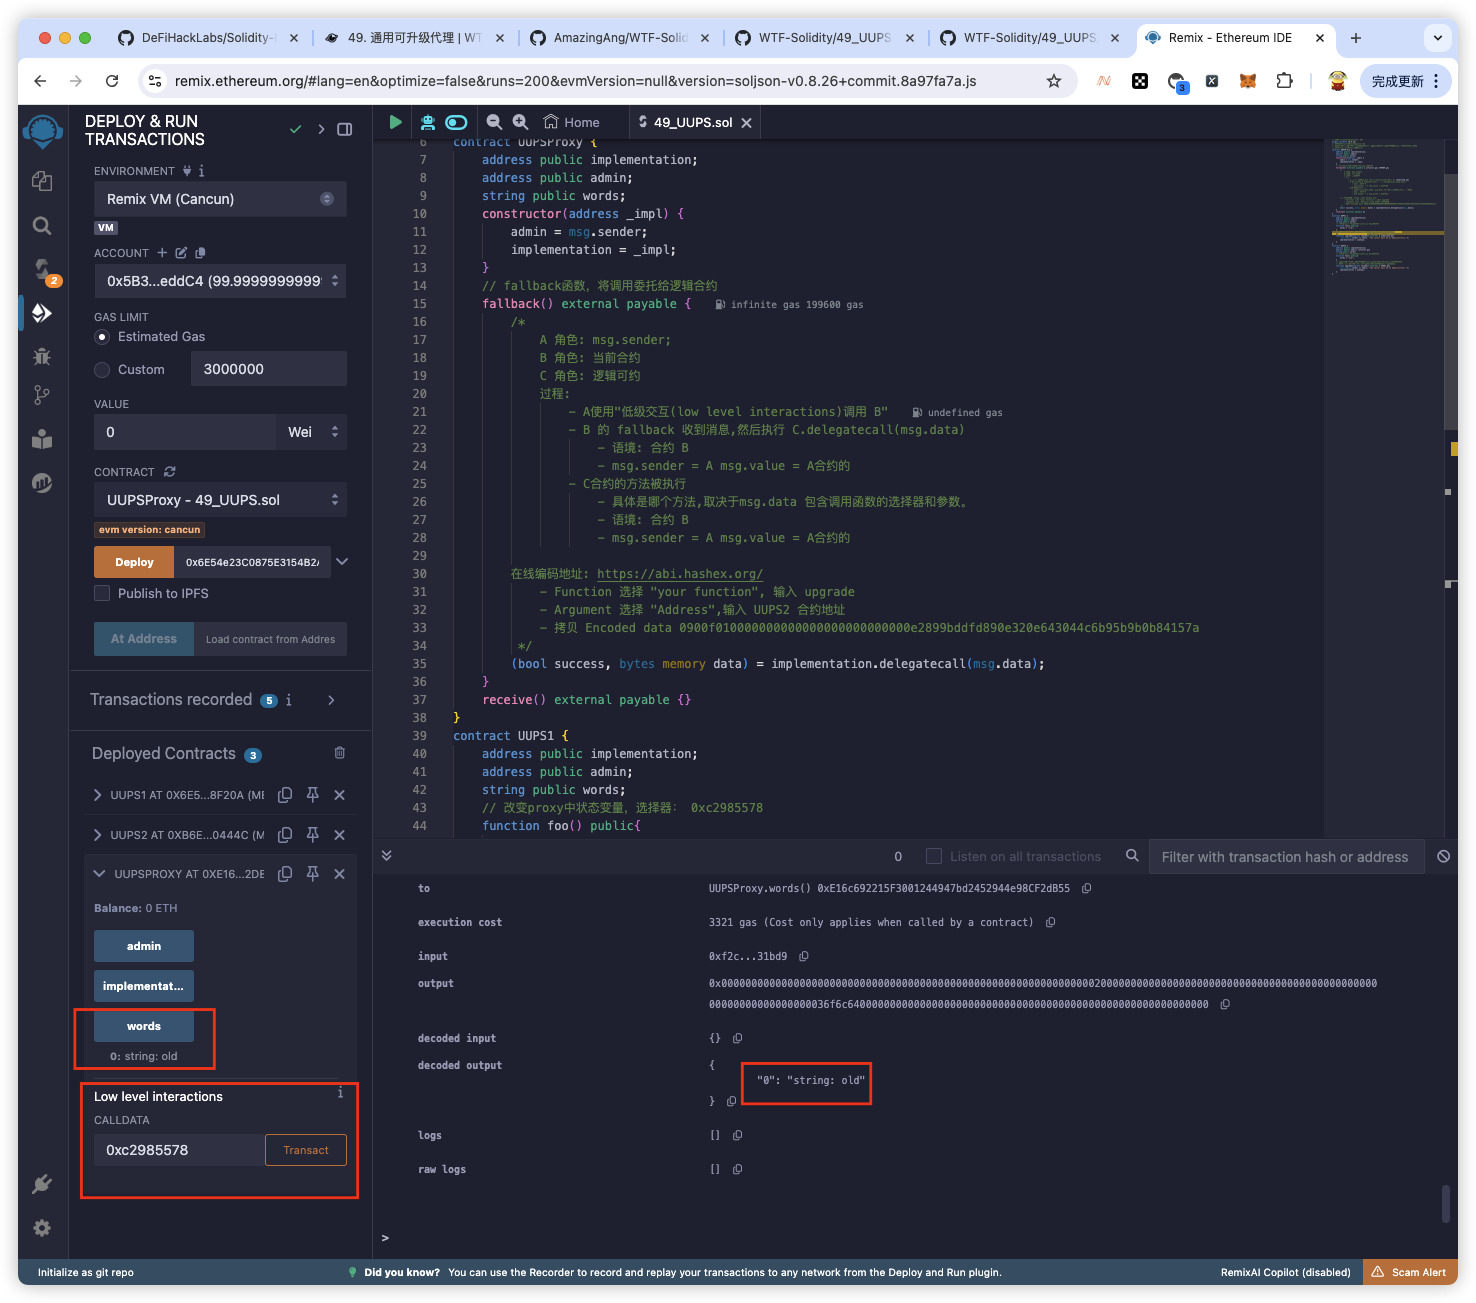Copy the decoded output value icon
This screenshot has height=1303, width=1476.
731,1101
